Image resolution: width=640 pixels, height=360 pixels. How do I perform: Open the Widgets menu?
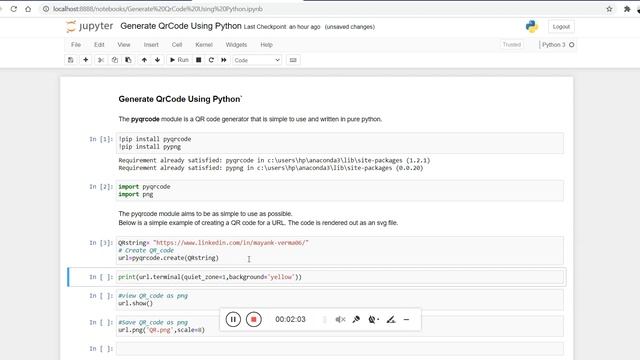(x=236, y=45)
